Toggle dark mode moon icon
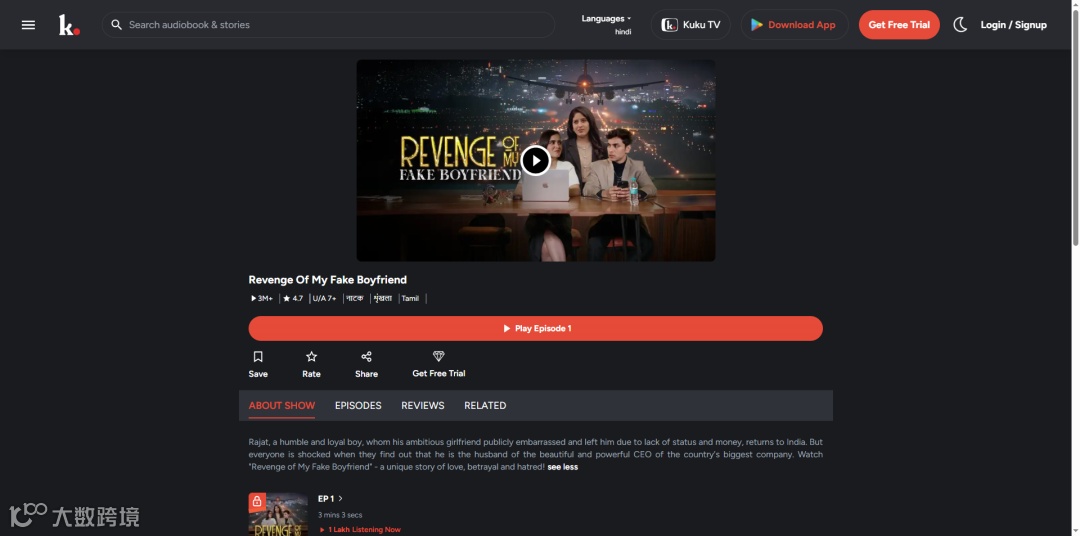Screen dimensions: 1080x536 (960, 25)
